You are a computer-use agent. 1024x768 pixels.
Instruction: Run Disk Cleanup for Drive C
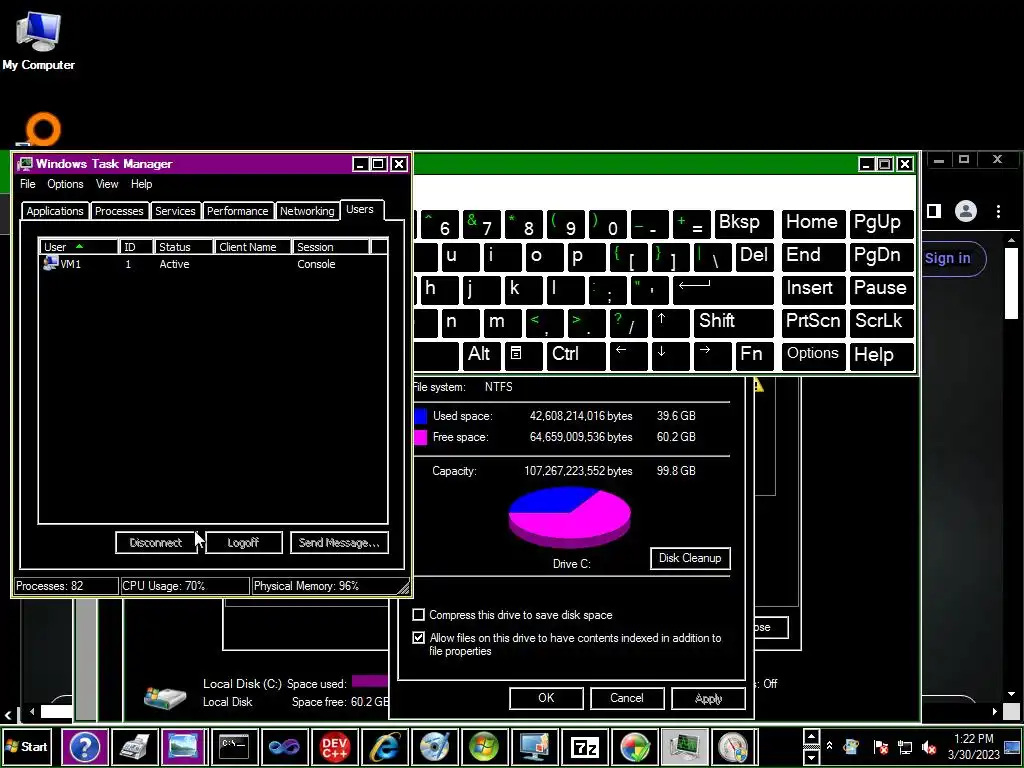690,558
